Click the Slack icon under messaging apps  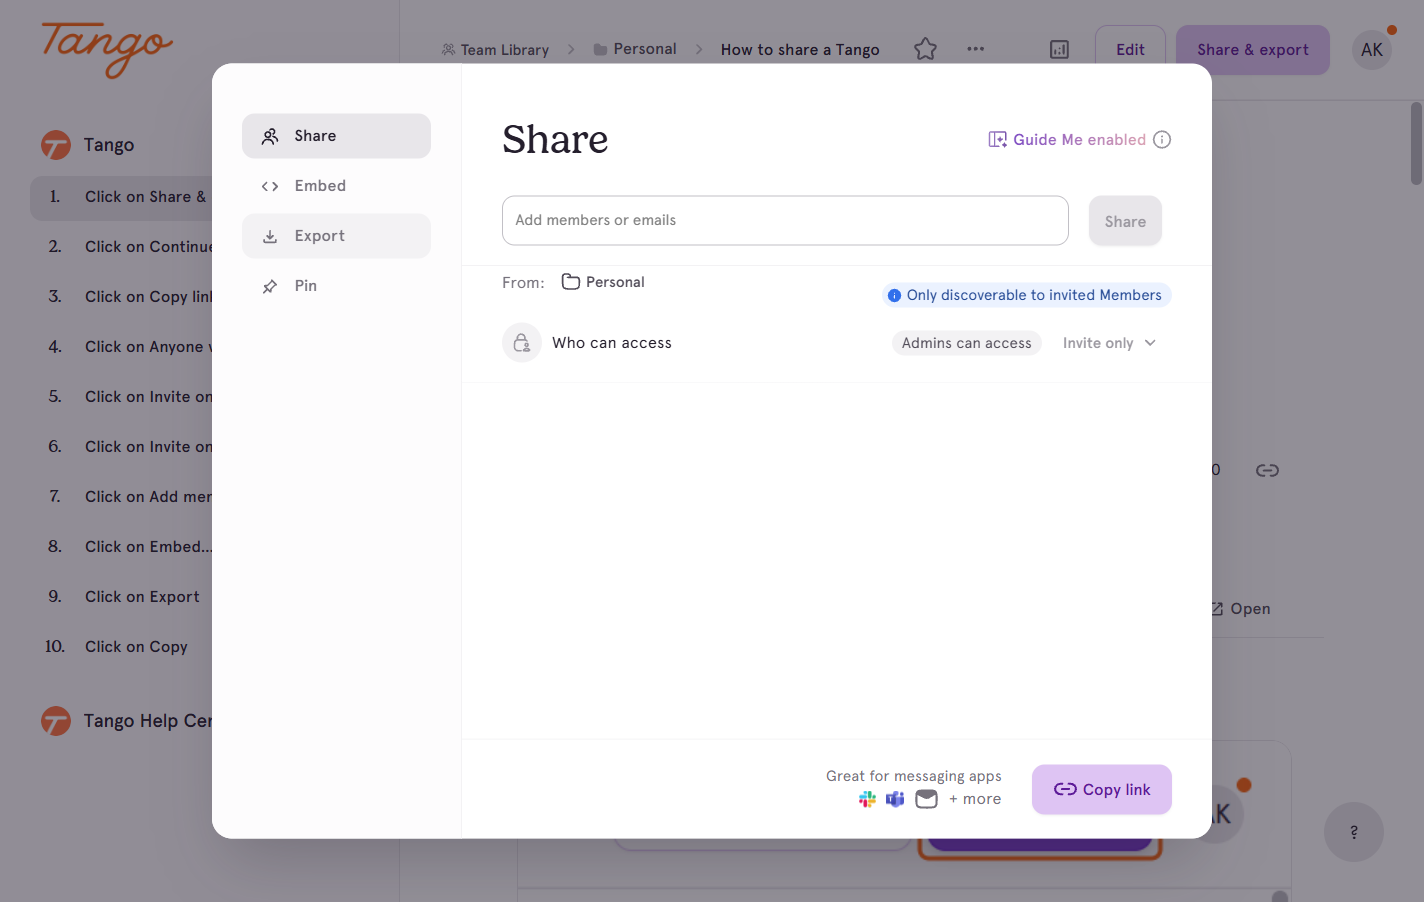867,799
